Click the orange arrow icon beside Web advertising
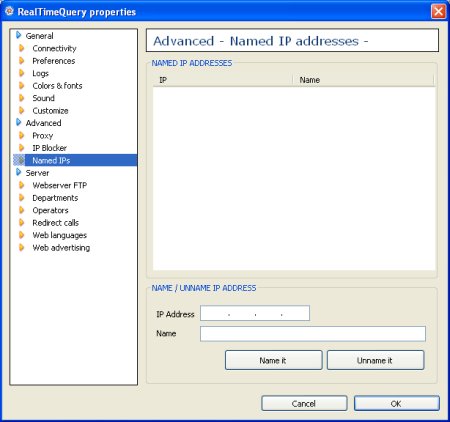The image size is (450, 422). (x=22, y=248)
